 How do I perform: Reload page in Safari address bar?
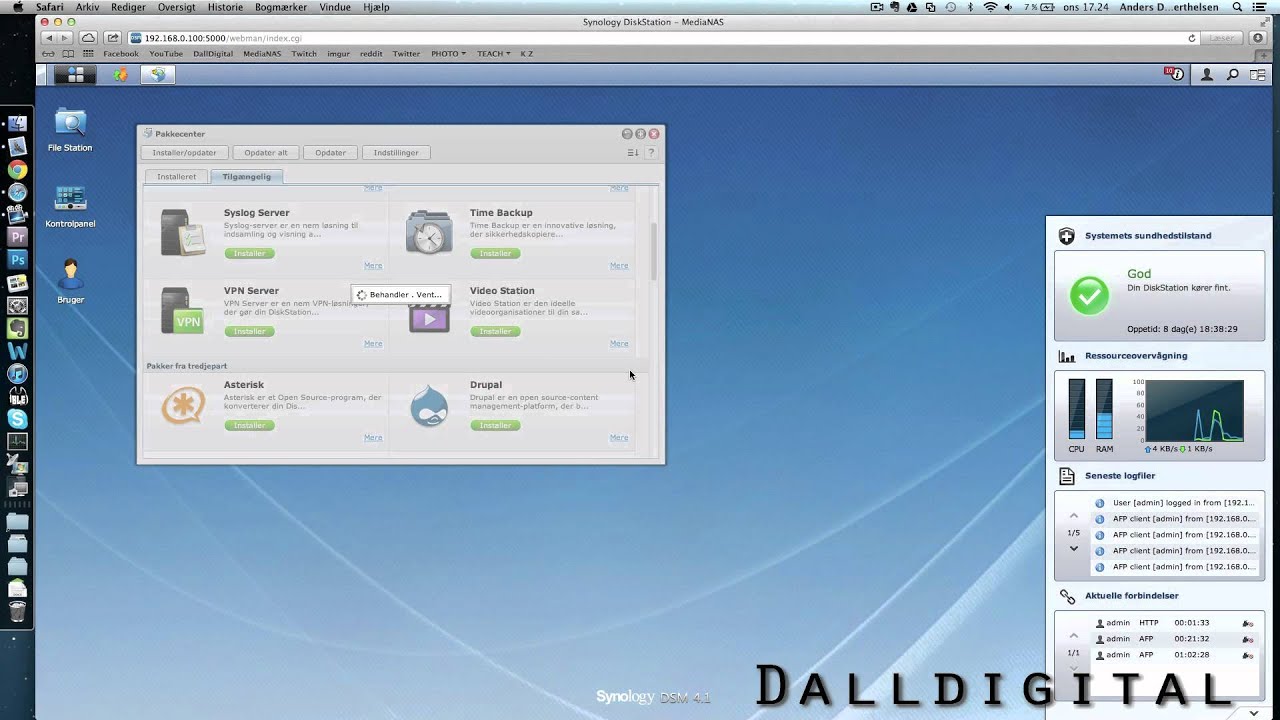tap(1191, 38)
